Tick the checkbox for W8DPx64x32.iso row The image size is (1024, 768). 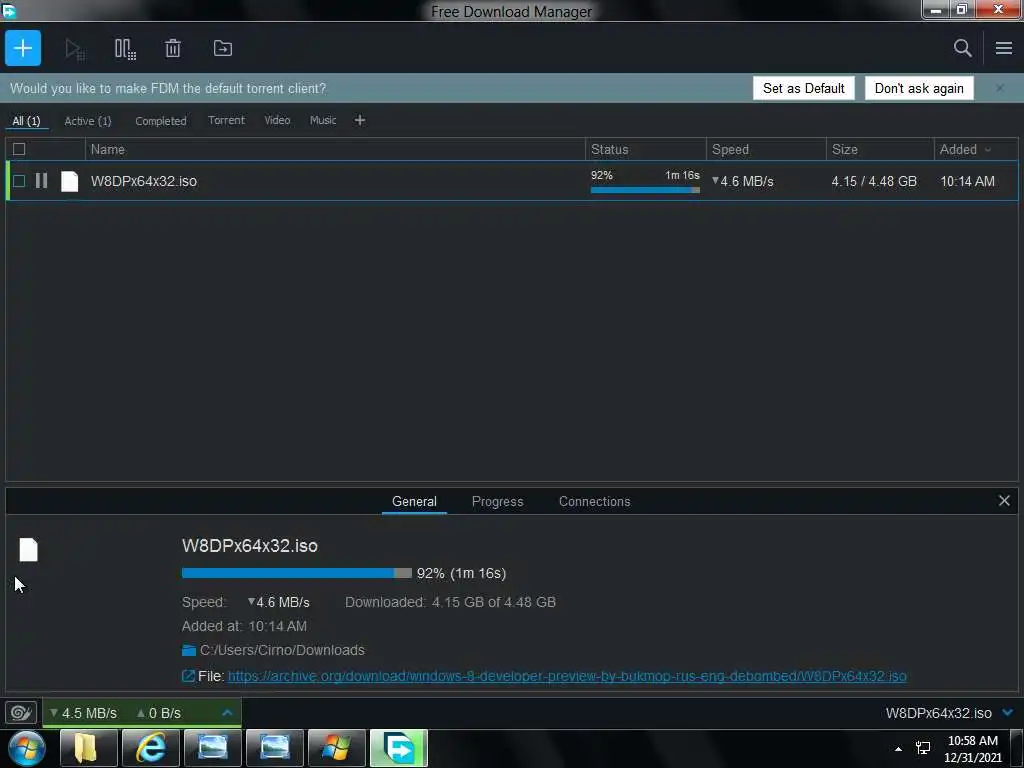click(19, 181)
